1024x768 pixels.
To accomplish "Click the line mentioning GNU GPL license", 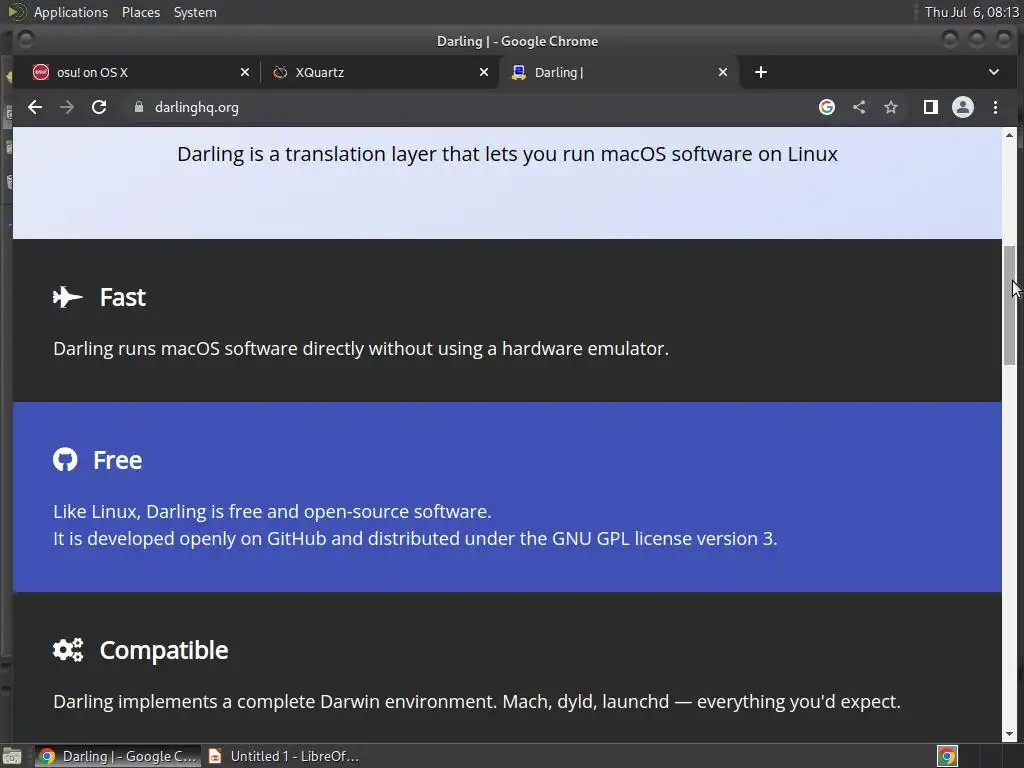I will pos(415,538).
